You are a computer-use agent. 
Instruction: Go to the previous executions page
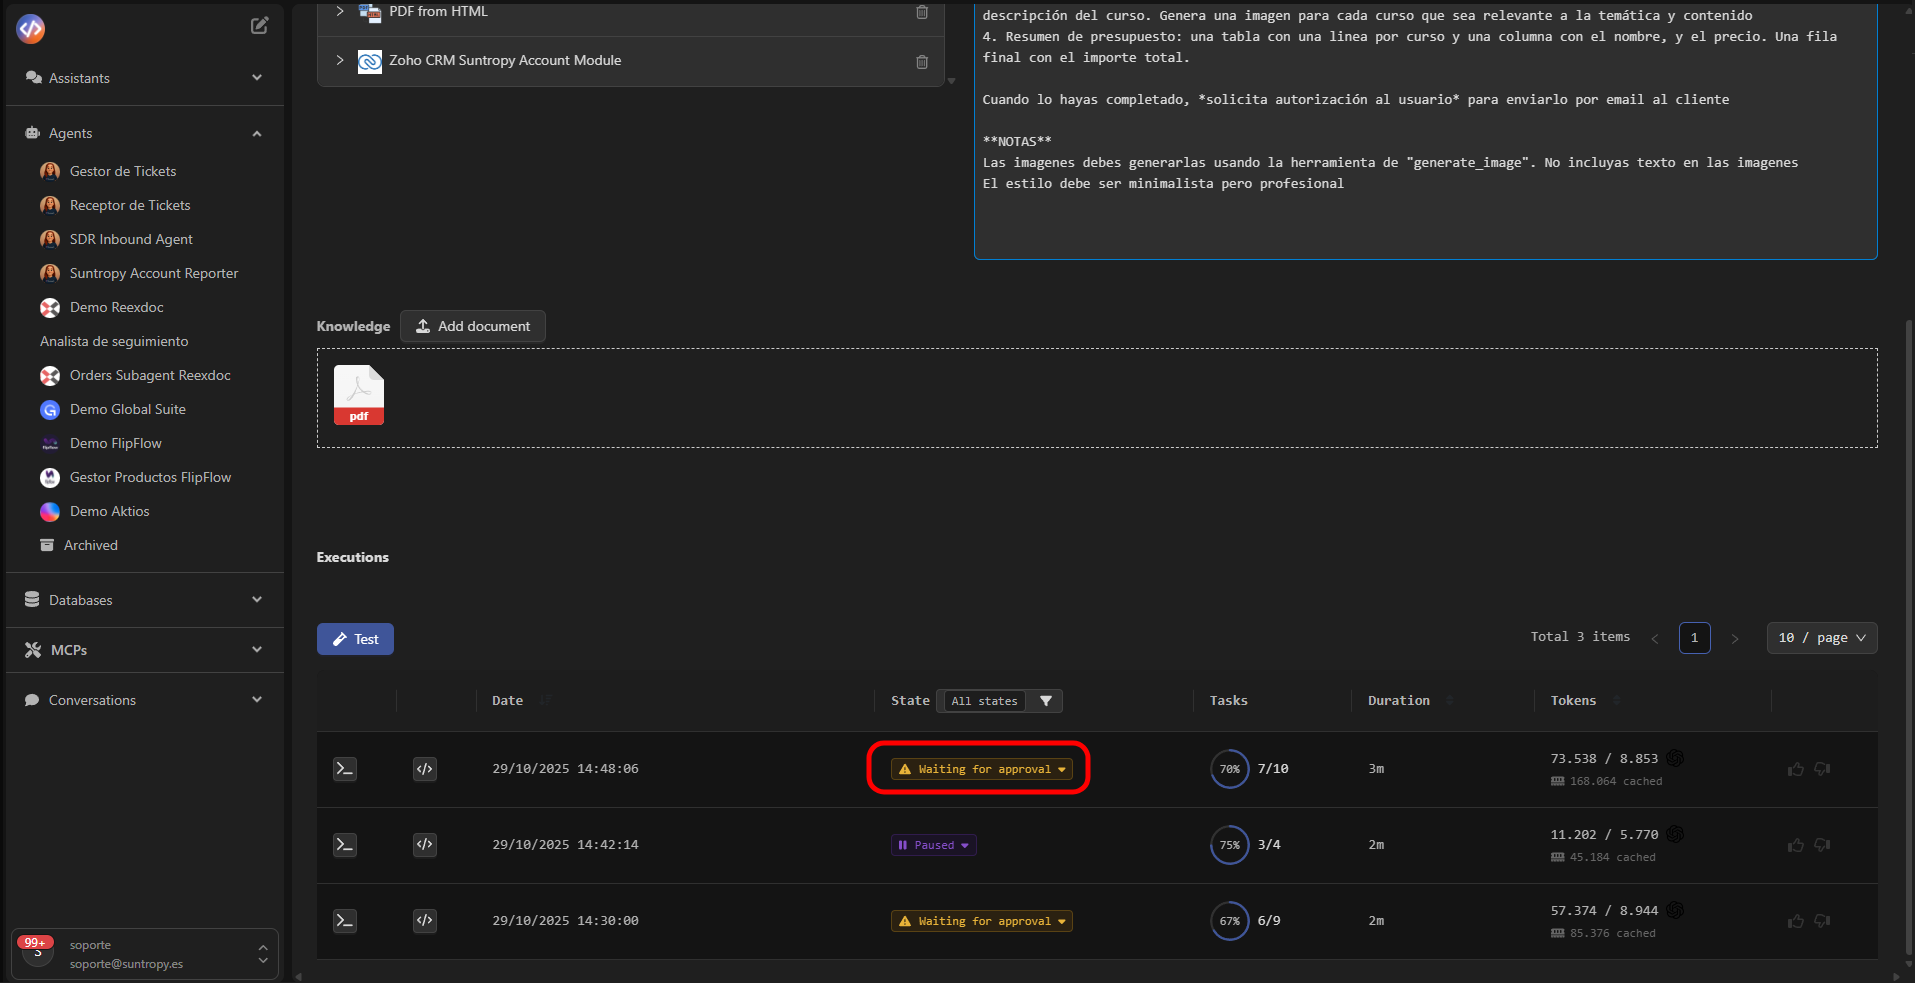click(x=1655, y=639)
